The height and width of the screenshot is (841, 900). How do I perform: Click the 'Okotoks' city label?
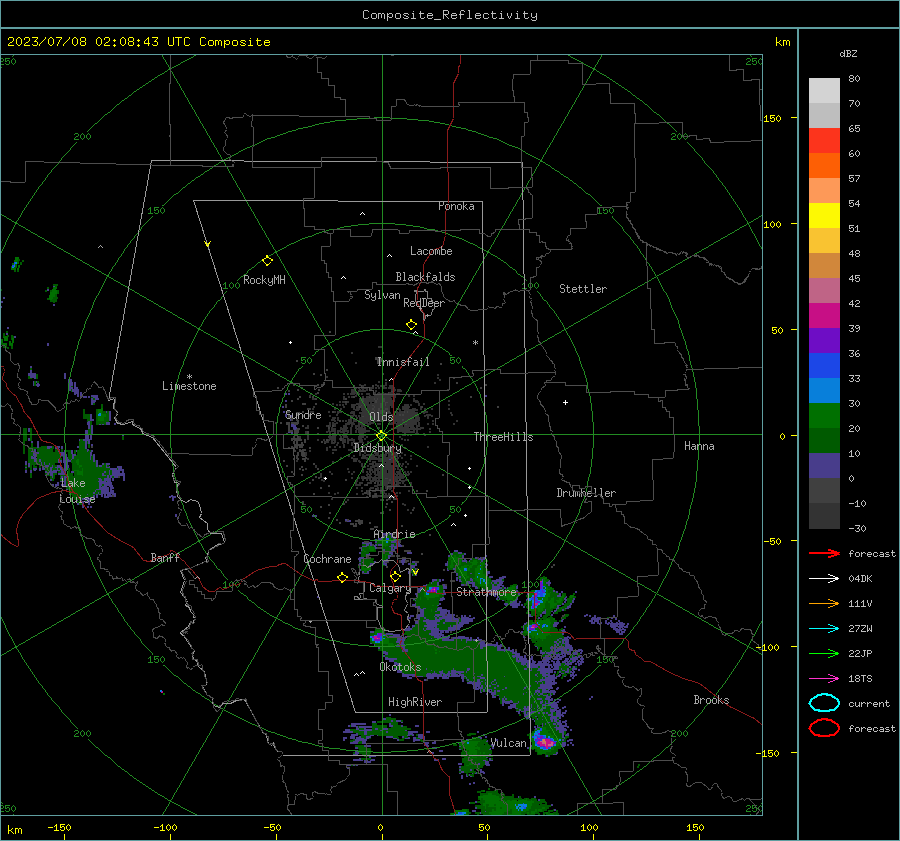coord(400,667)
